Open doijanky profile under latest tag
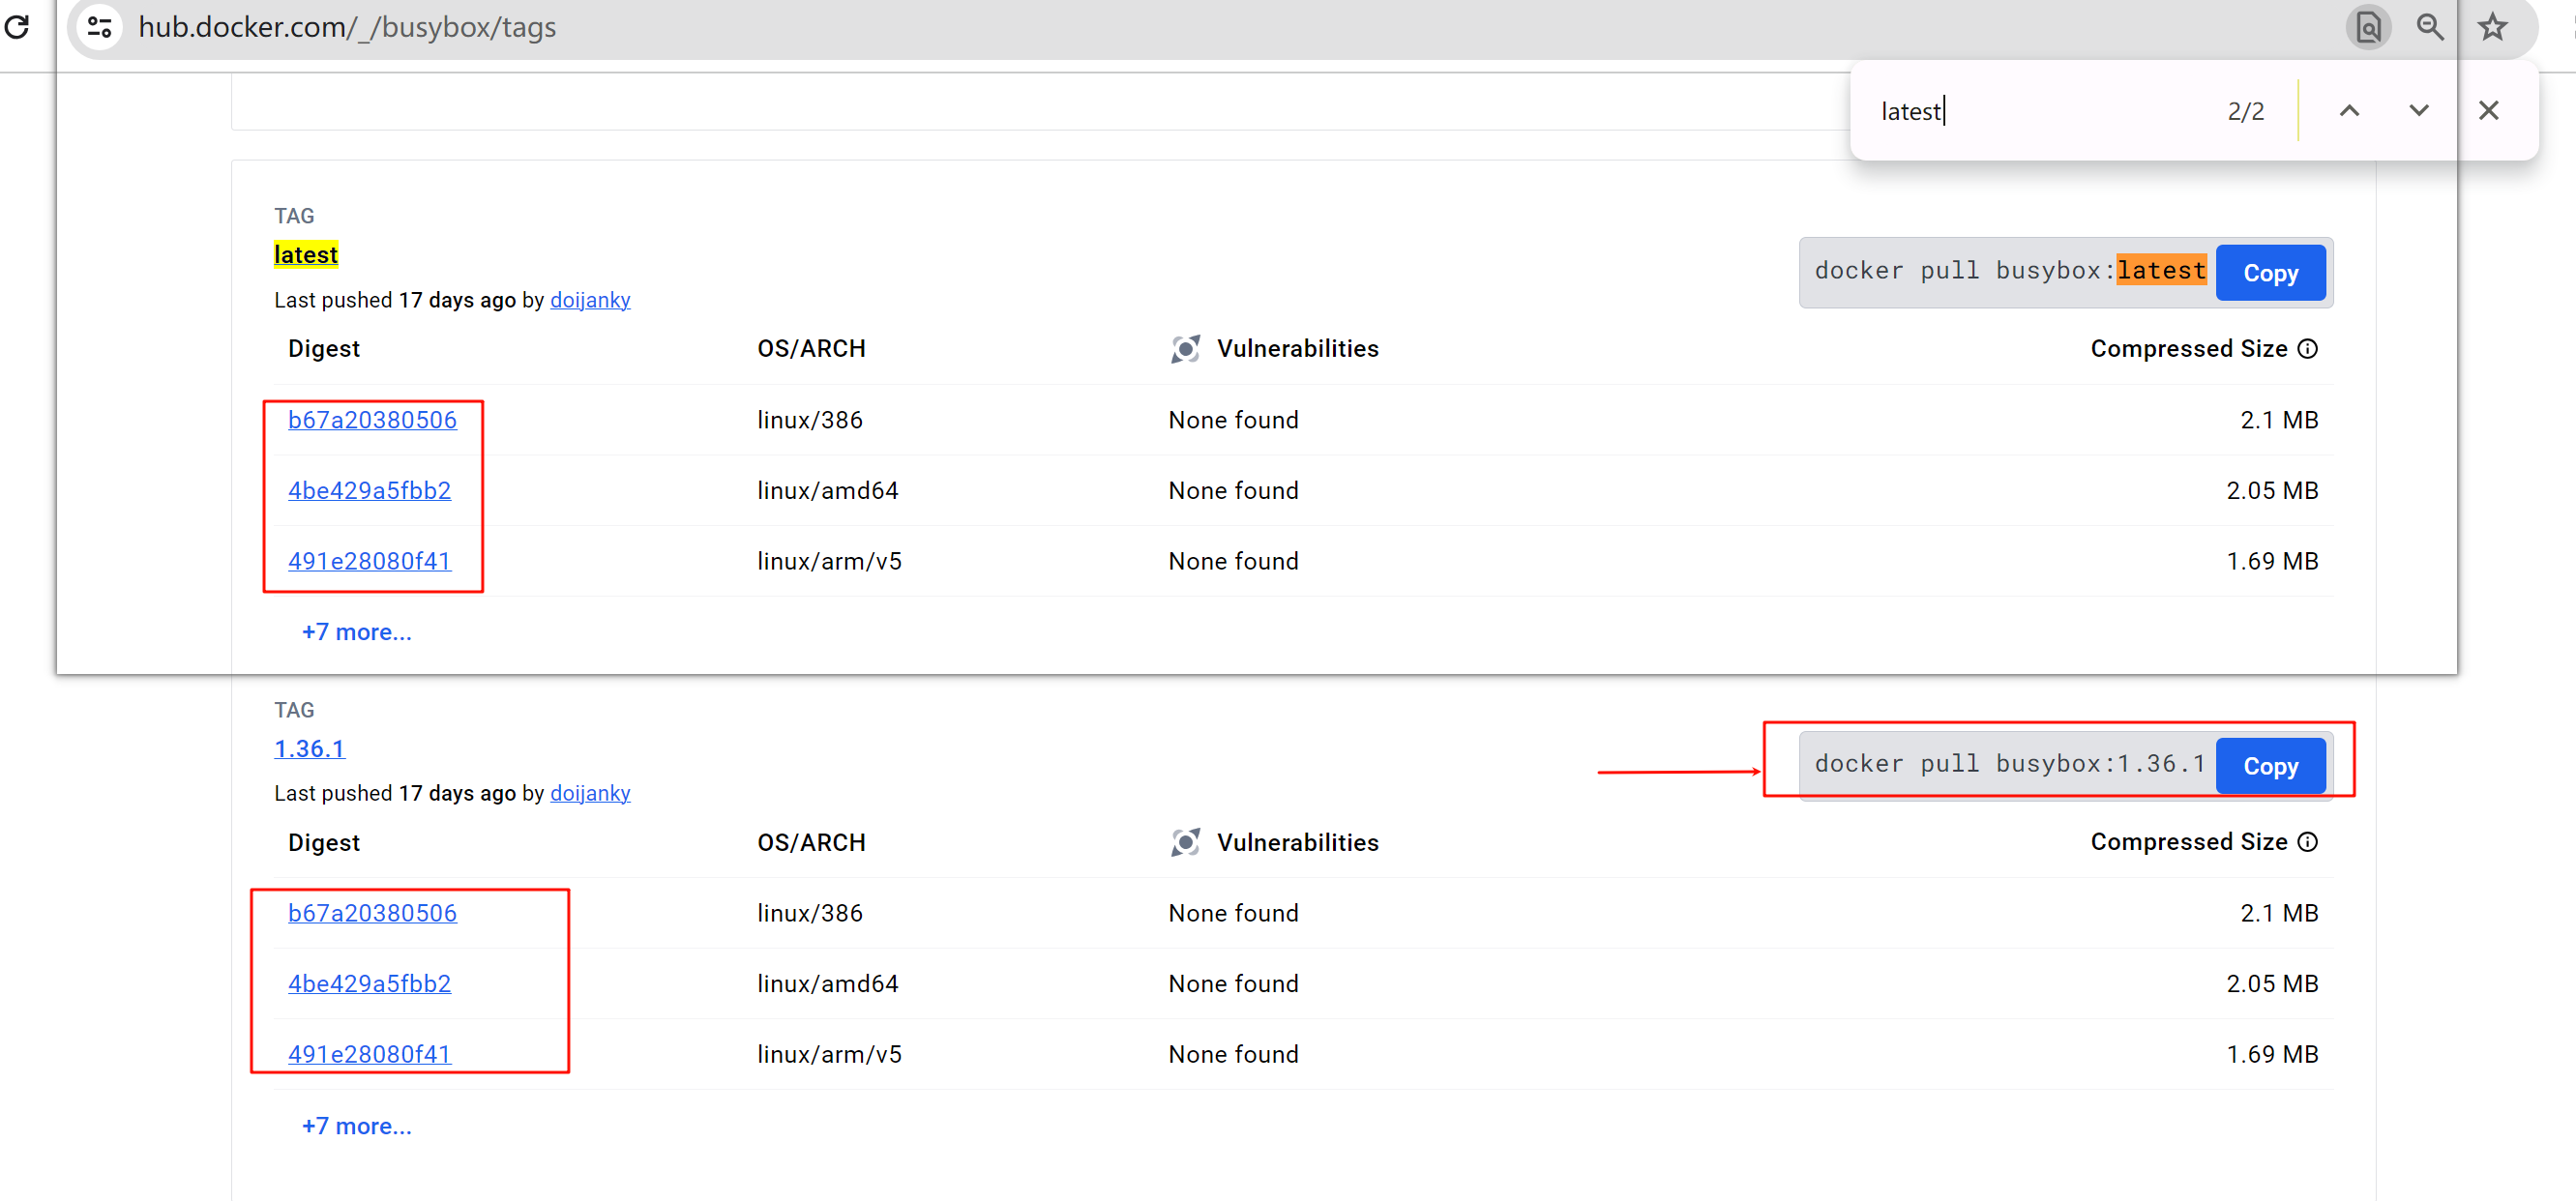Viewport: 2576px width, 1201px height. click(x=589, y=299)
